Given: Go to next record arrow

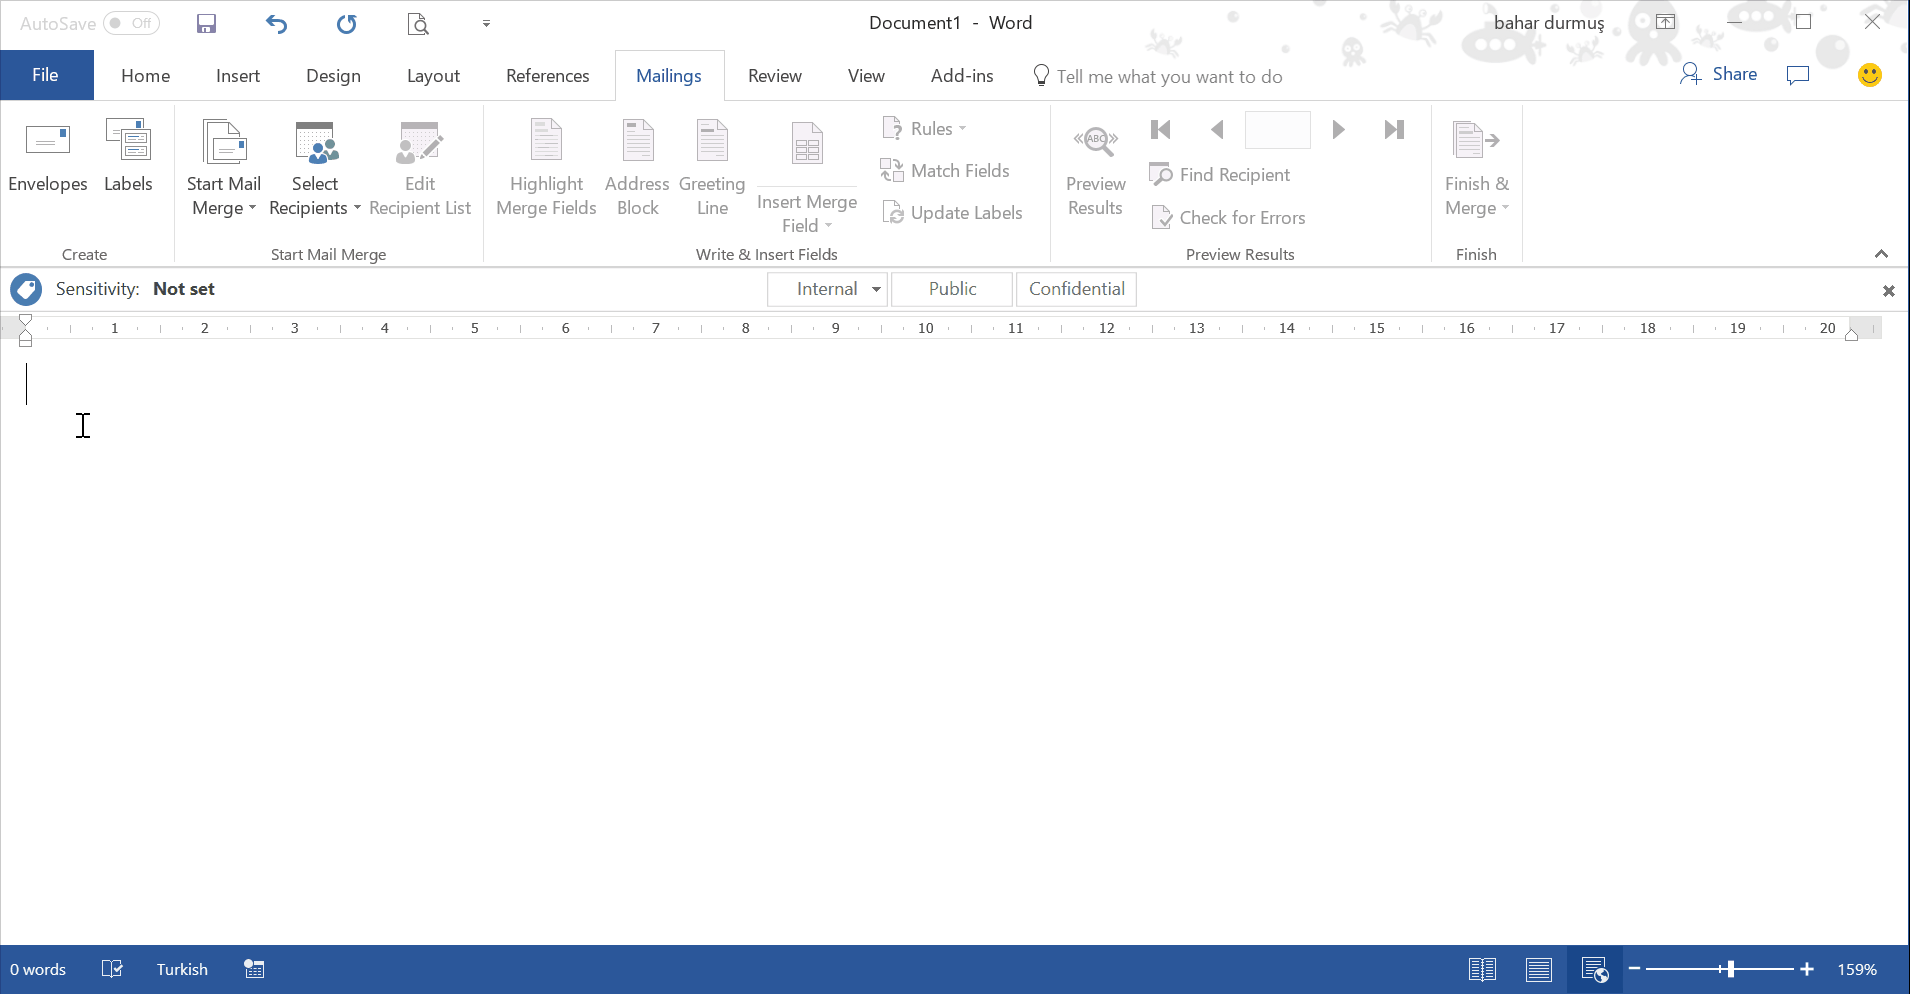Looking at the screenshot, I should pos(1338,129).
